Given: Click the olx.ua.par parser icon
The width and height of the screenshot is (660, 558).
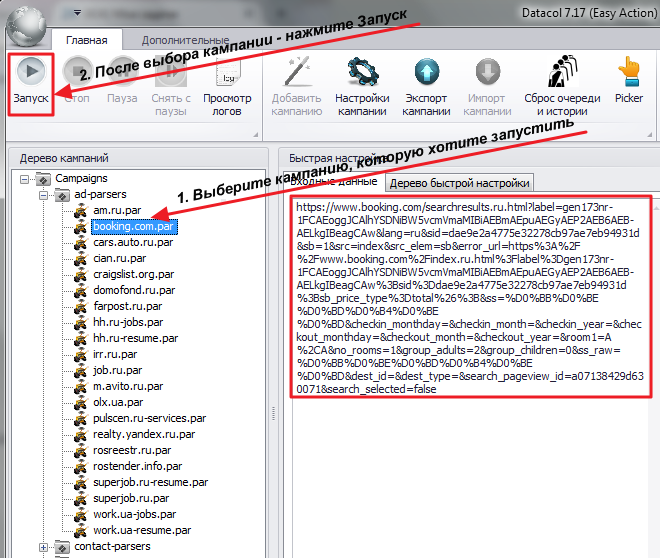Looking at the screenshot, I should point(80,403).
